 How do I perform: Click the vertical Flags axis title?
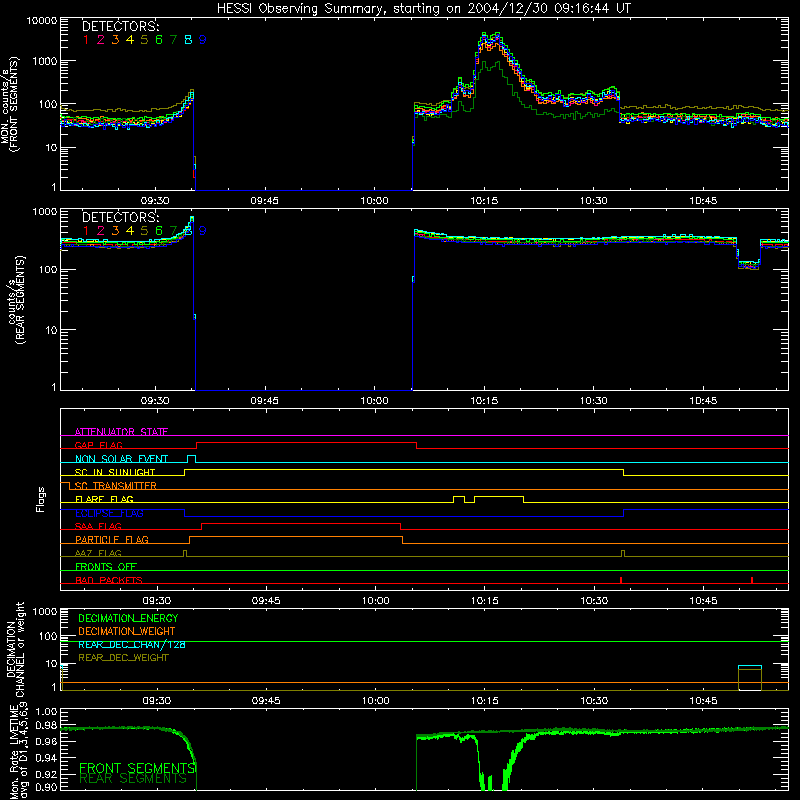click(x=41, y=499)
